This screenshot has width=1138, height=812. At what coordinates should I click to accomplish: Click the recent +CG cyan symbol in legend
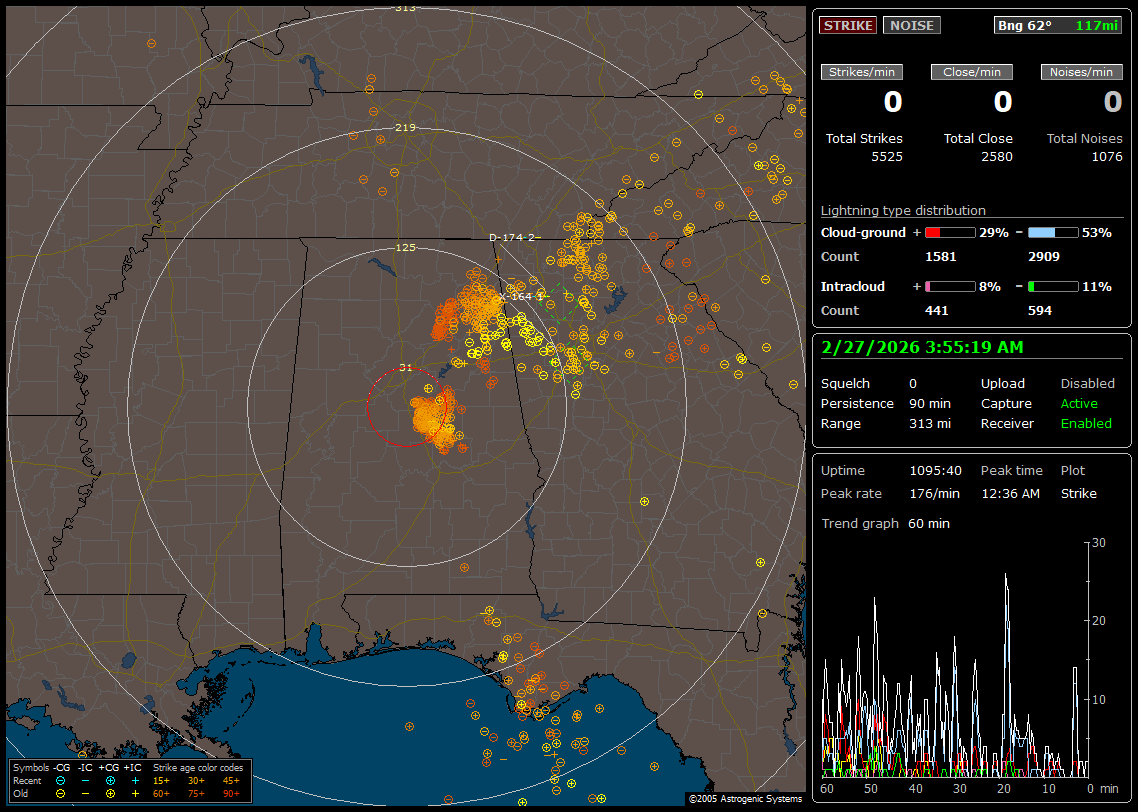(x=110, y=780)
